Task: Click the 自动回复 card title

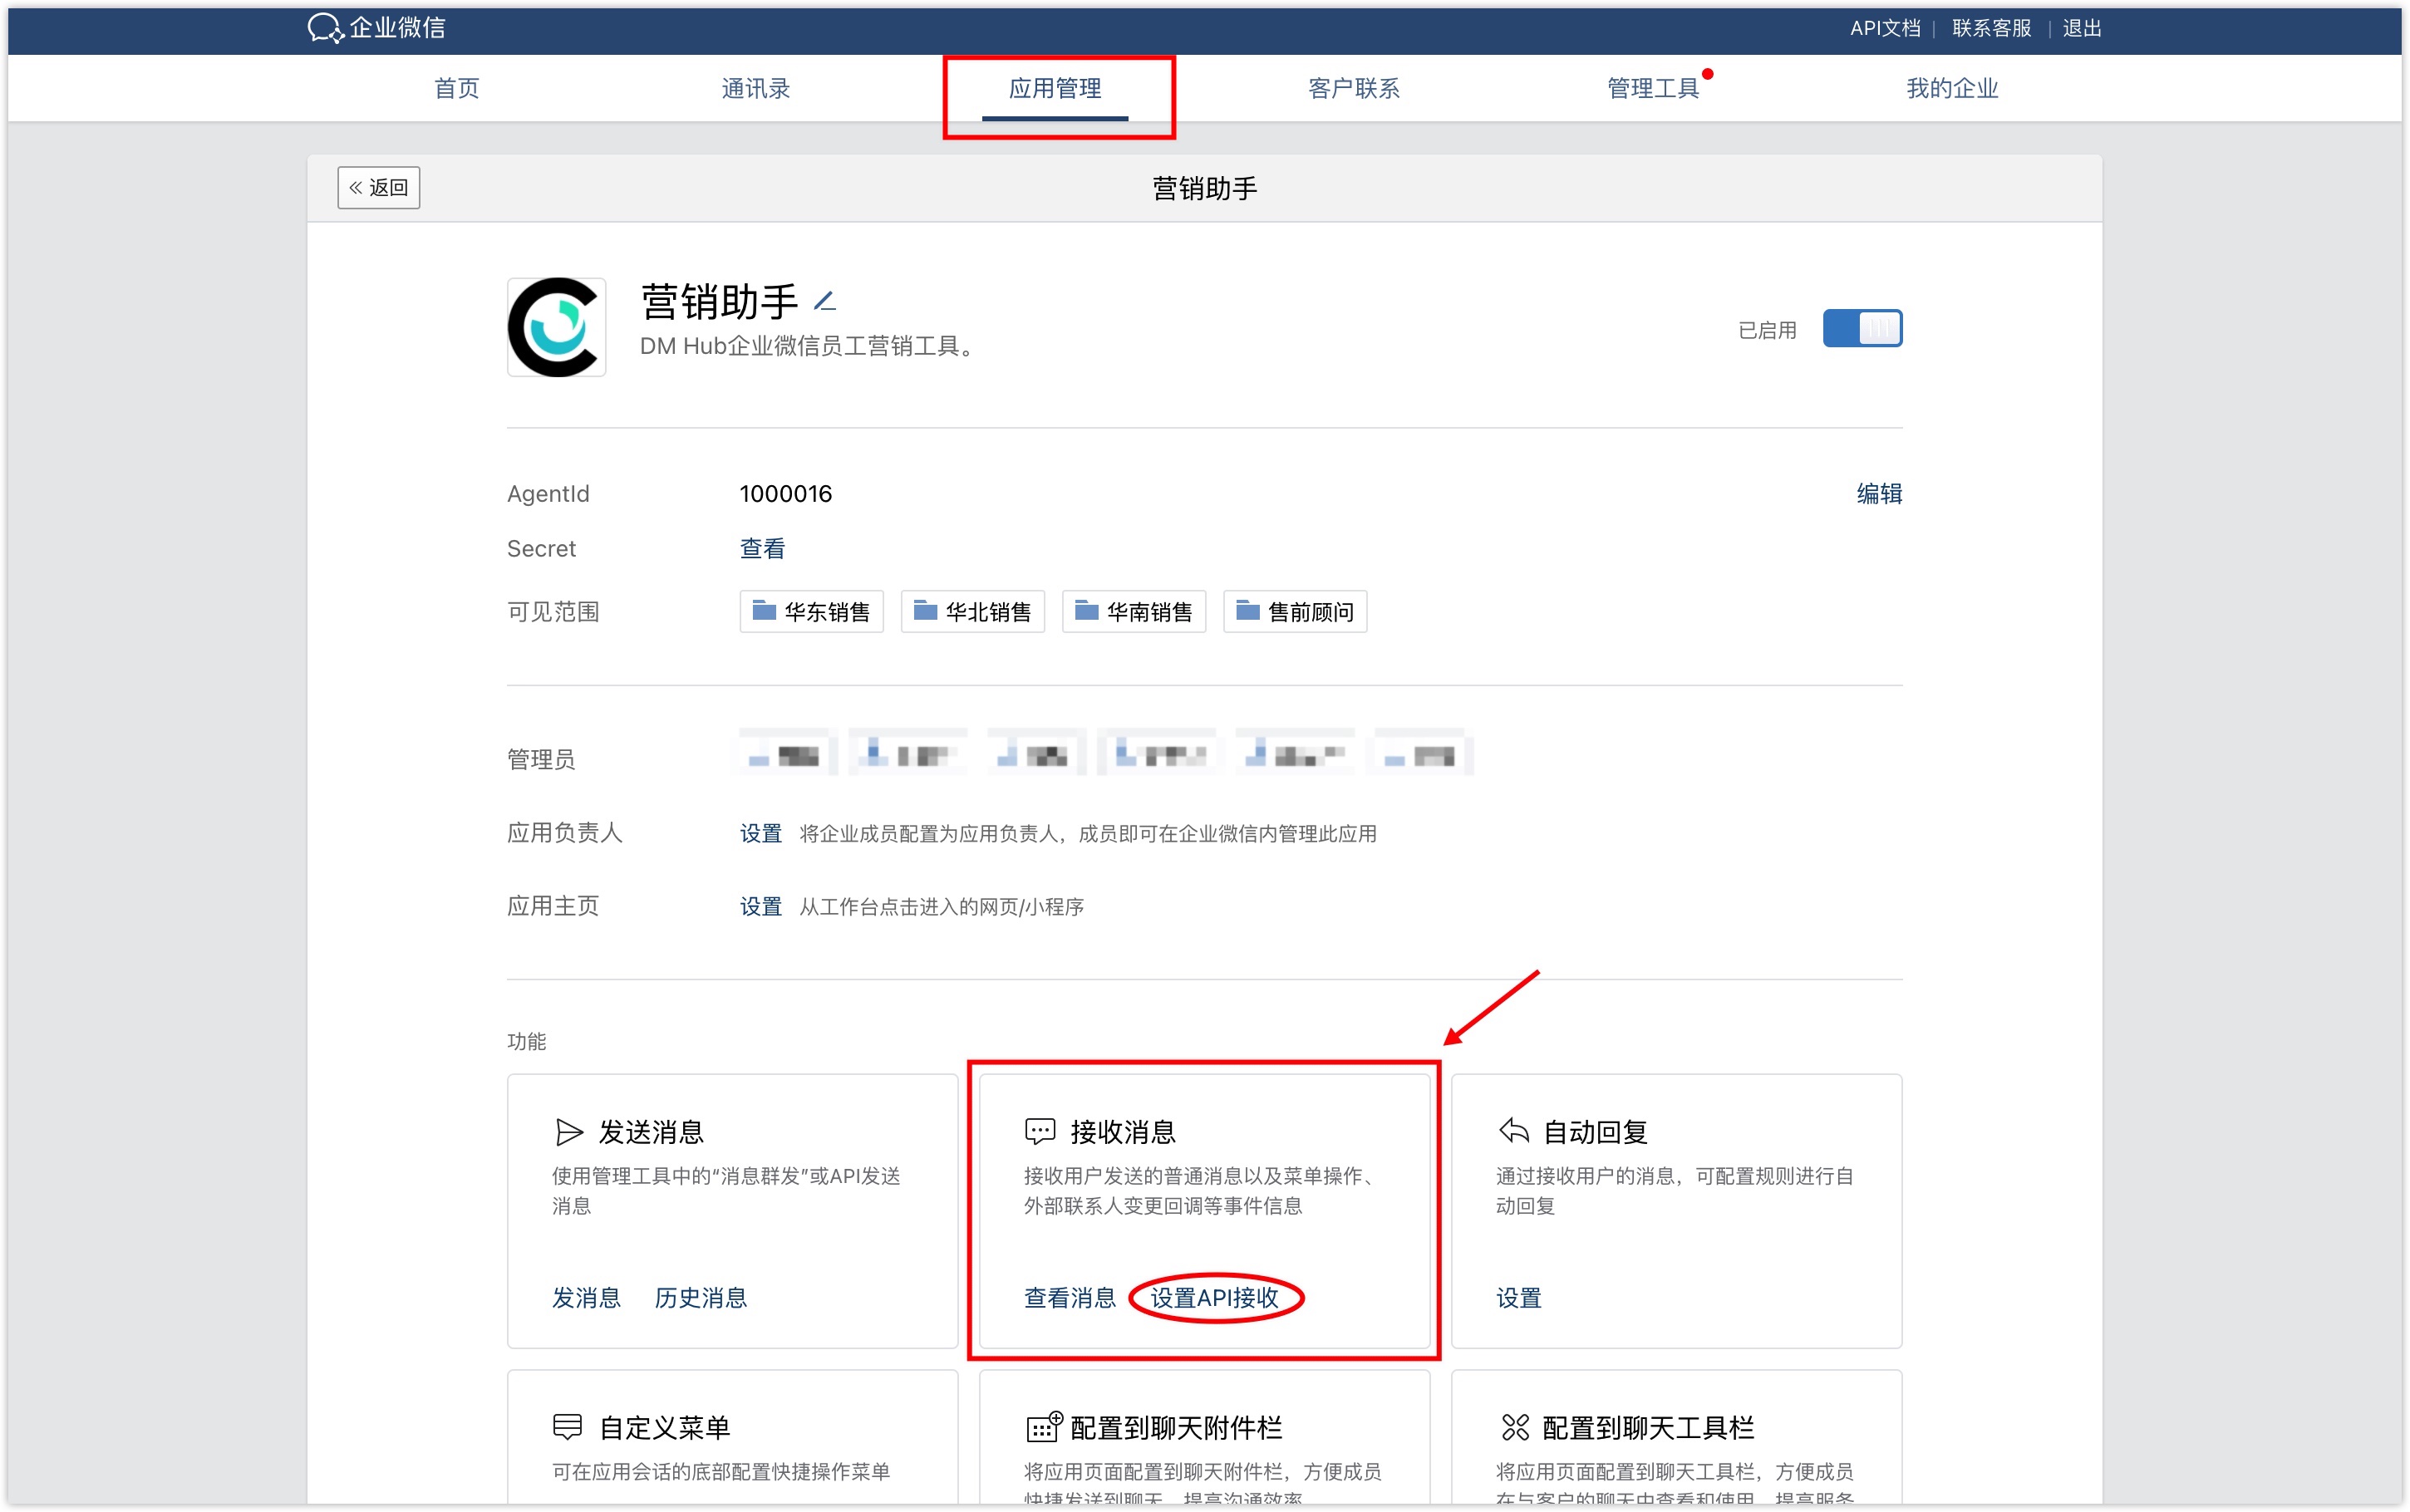Action: click(1595, 1131)
